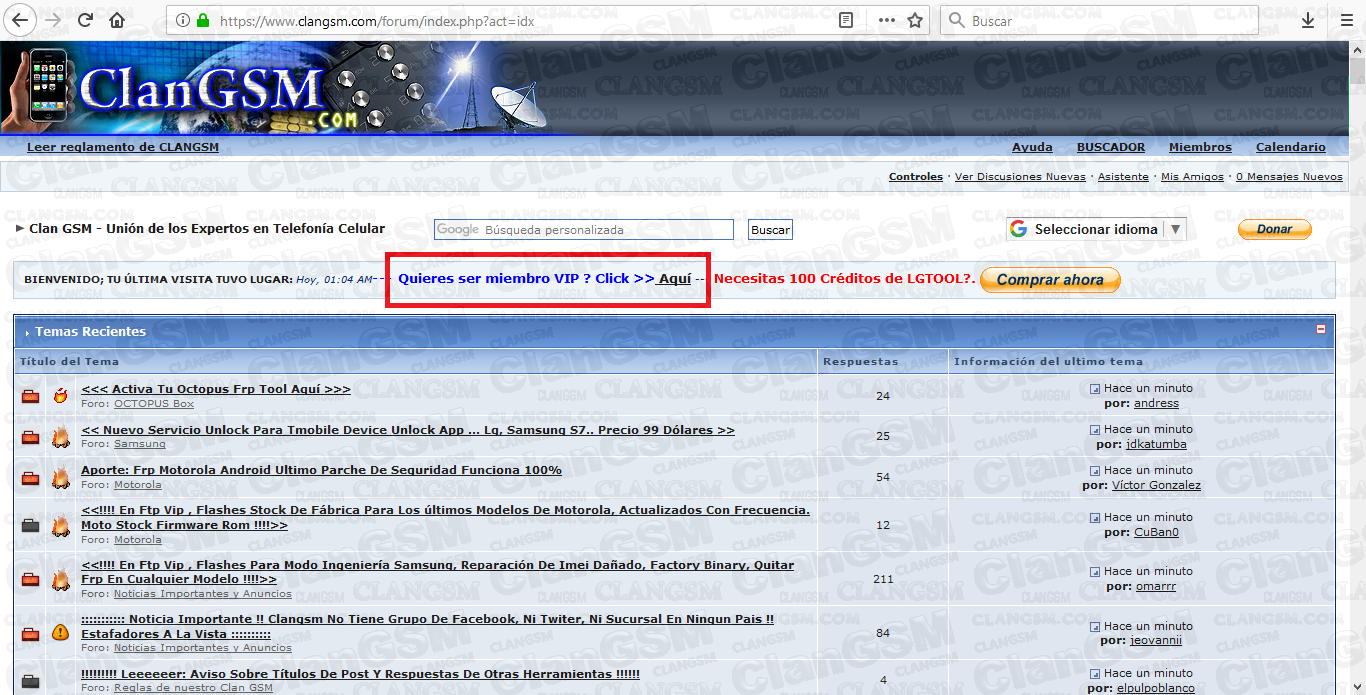Click the folder icon for the Tmobile Device Unlock topic
Image resolution: width=1366 pixels, height=695 pixels.
click(x=31, y=437)
